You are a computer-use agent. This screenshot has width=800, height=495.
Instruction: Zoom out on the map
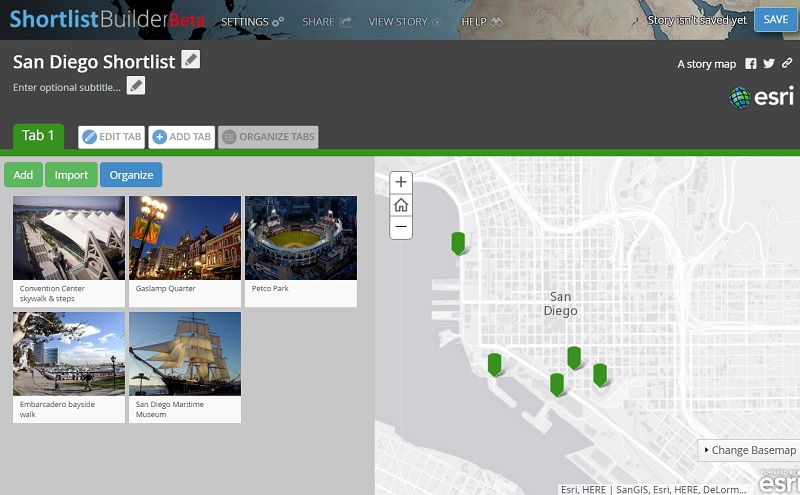click(401, 227)
